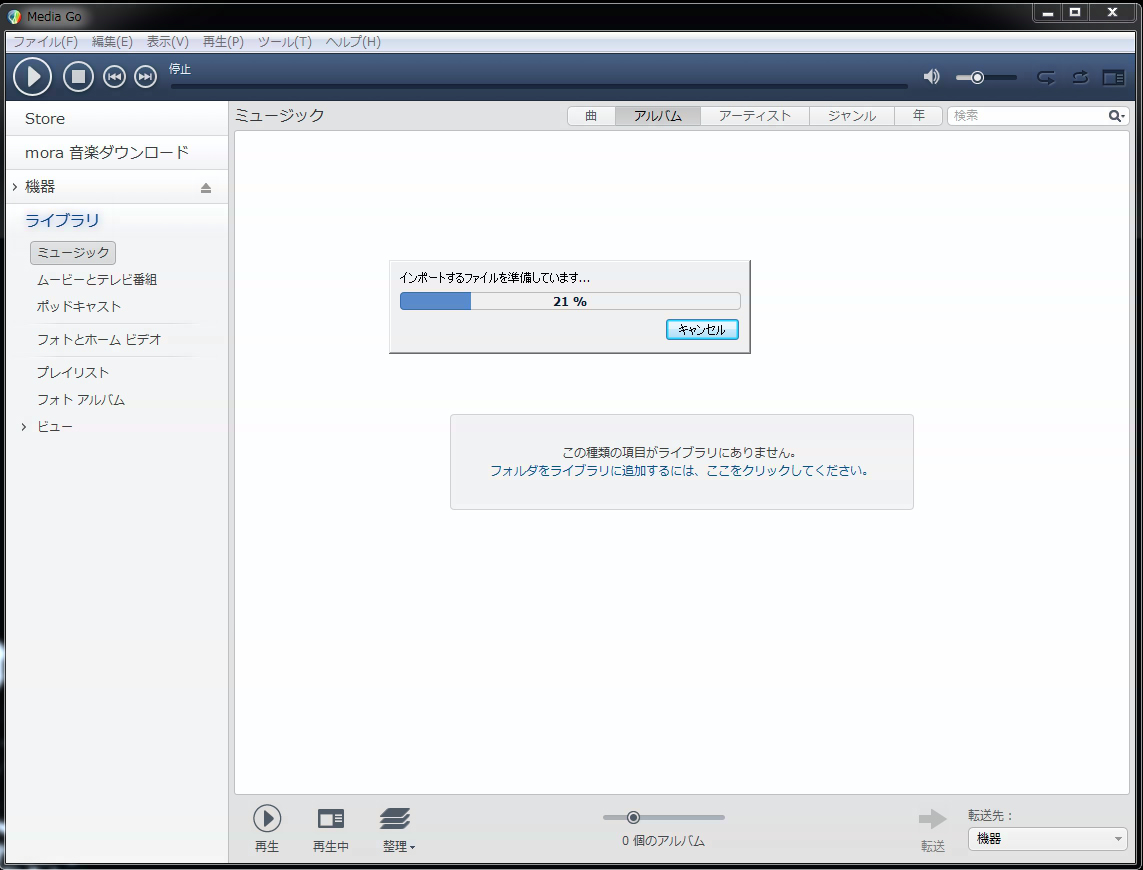Toggle the now playing panel icon at top right
1143x870 pixels.
1113,77
